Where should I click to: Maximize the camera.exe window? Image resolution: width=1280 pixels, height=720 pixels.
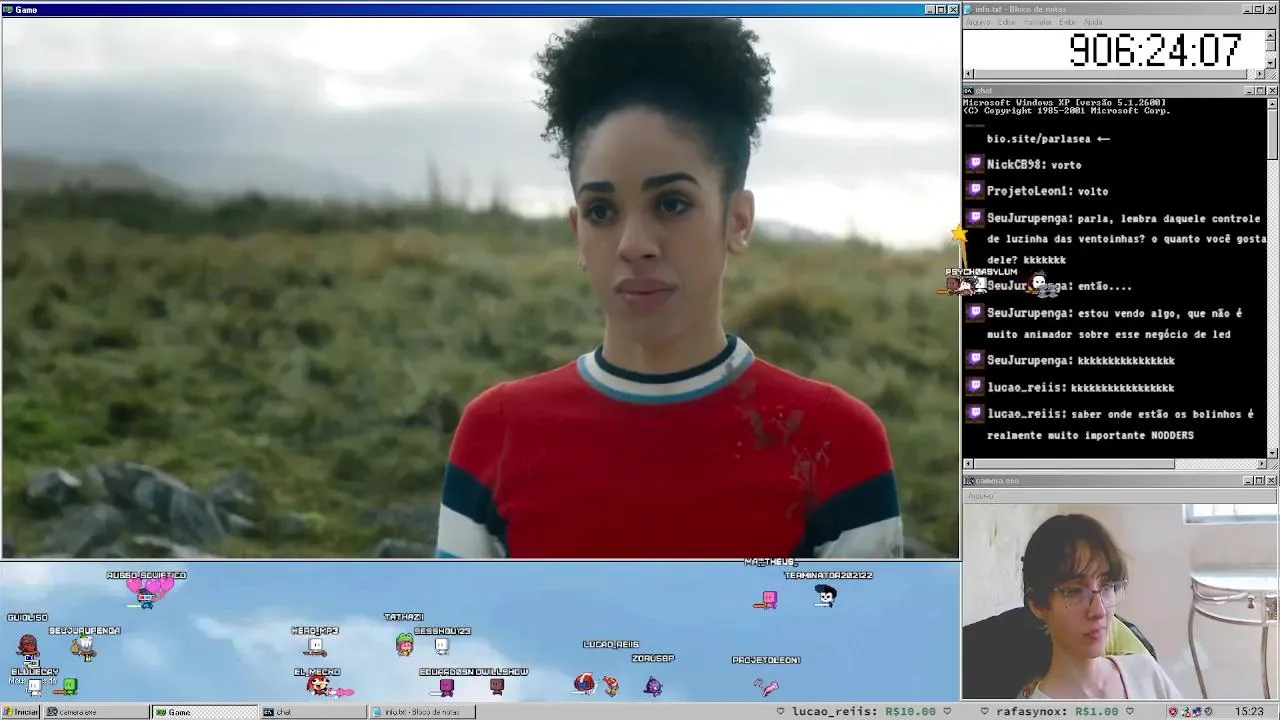tap(1260, 481)
